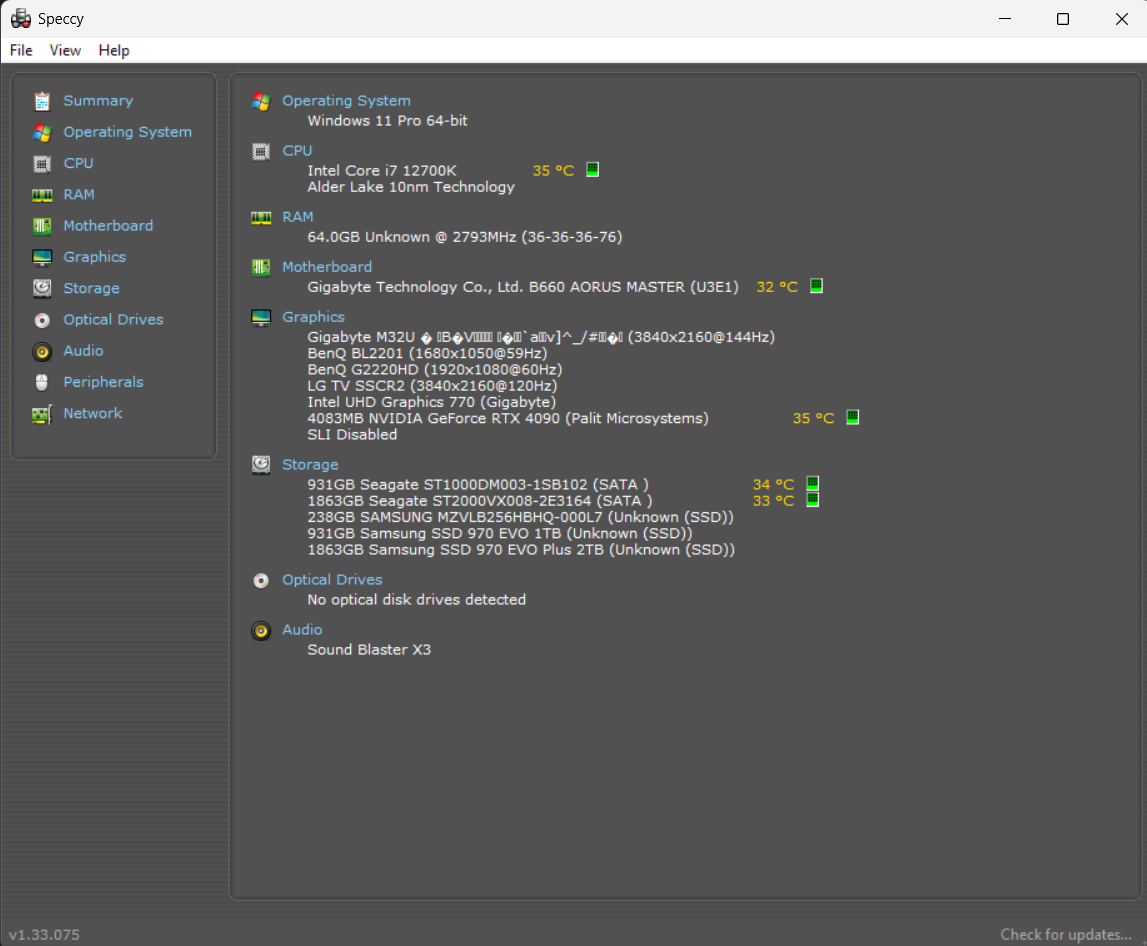Click the Audio icon in summary pane
The height and width of the screenshot is (946, 1147).
pyautogui.click(x=261, y=630)
